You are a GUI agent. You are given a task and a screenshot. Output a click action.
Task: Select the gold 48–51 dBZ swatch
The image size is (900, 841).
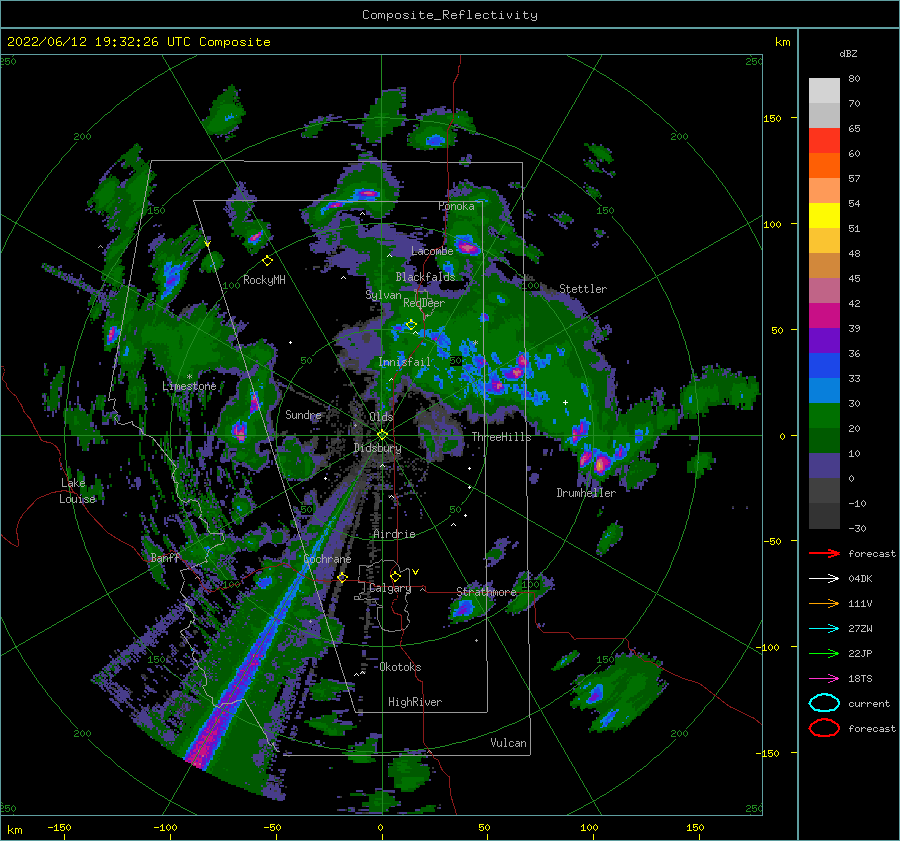click(824, 241)
